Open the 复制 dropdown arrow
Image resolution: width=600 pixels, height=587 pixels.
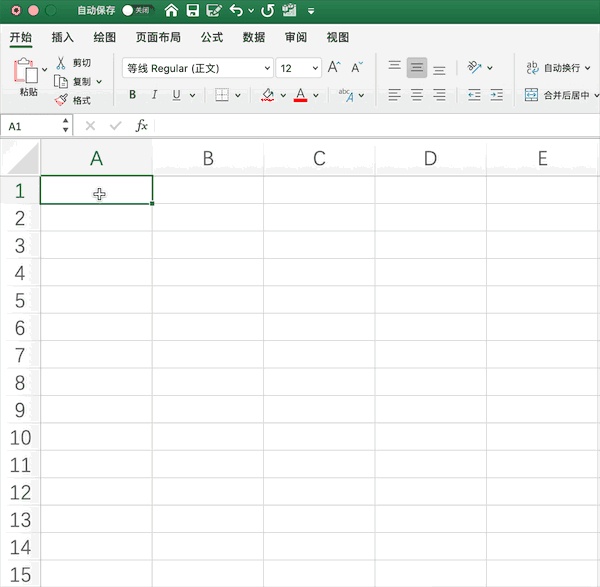pyautogui.click(x=99, y=82)
